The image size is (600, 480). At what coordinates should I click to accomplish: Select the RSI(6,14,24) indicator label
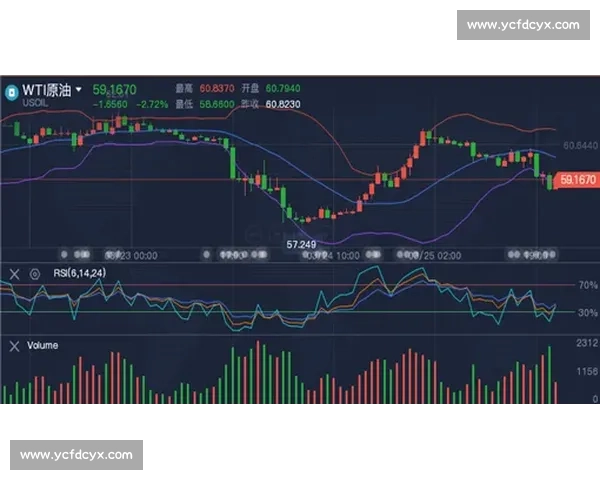[x=78, y=273]
